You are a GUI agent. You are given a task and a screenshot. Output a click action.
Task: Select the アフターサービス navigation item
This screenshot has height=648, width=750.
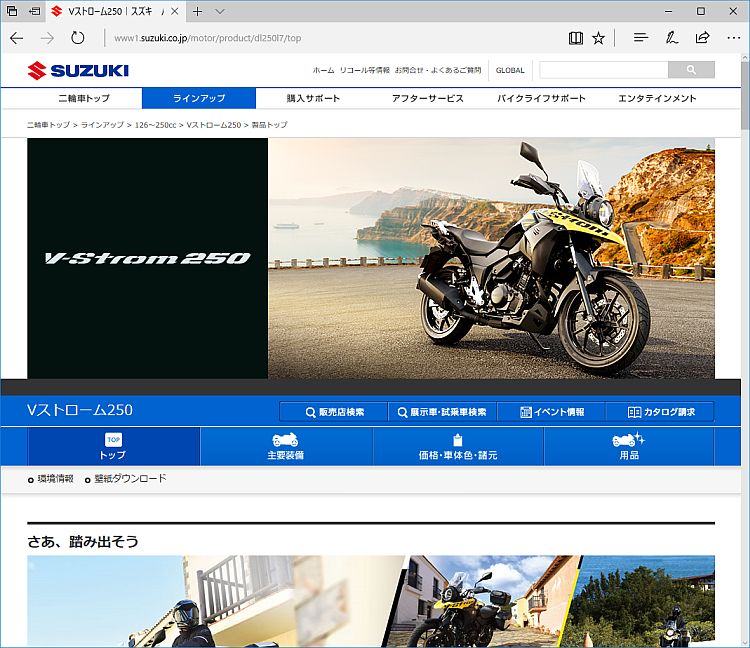(x=428, y=99)
